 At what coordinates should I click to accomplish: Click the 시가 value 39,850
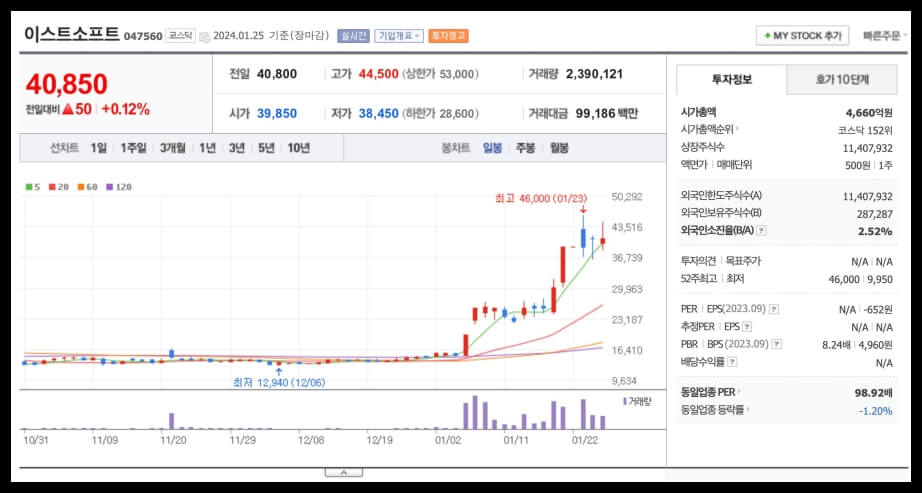coord(277,114)
